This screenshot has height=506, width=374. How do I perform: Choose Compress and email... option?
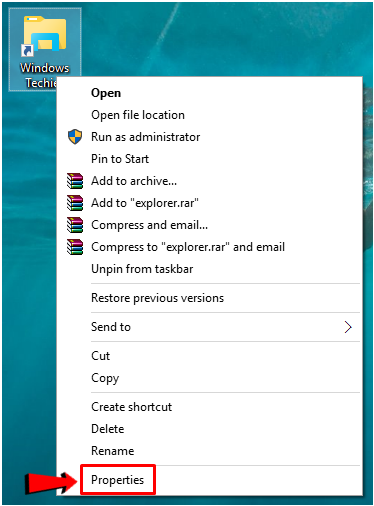click(x=209, y=225)
